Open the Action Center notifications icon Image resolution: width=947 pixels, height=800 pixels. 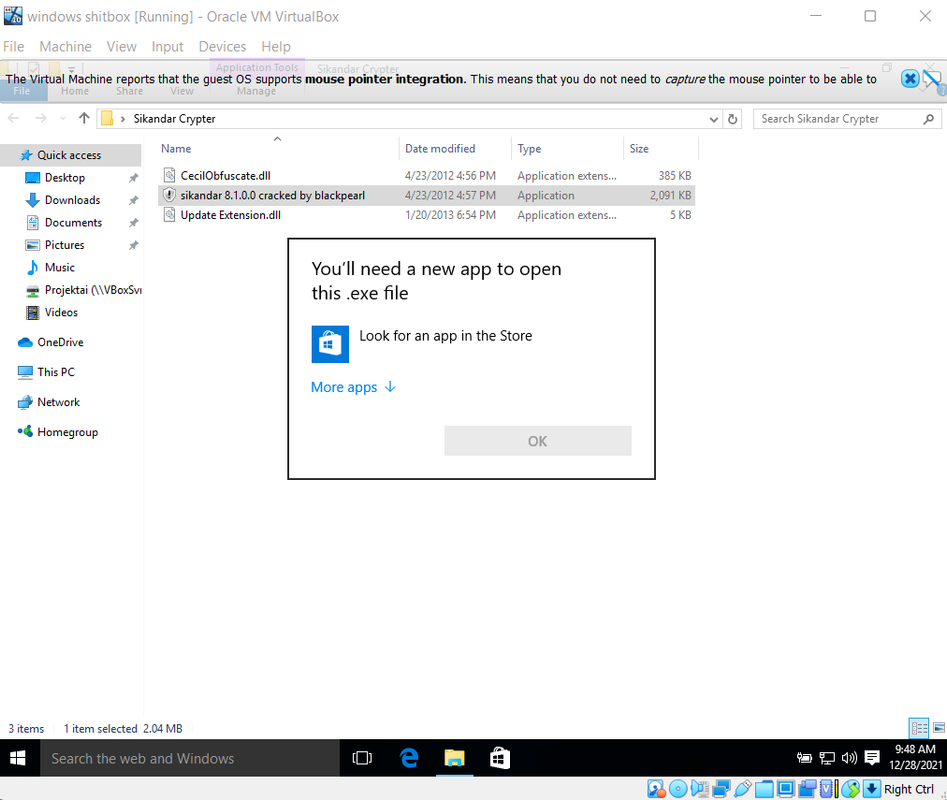click(872, 758)
